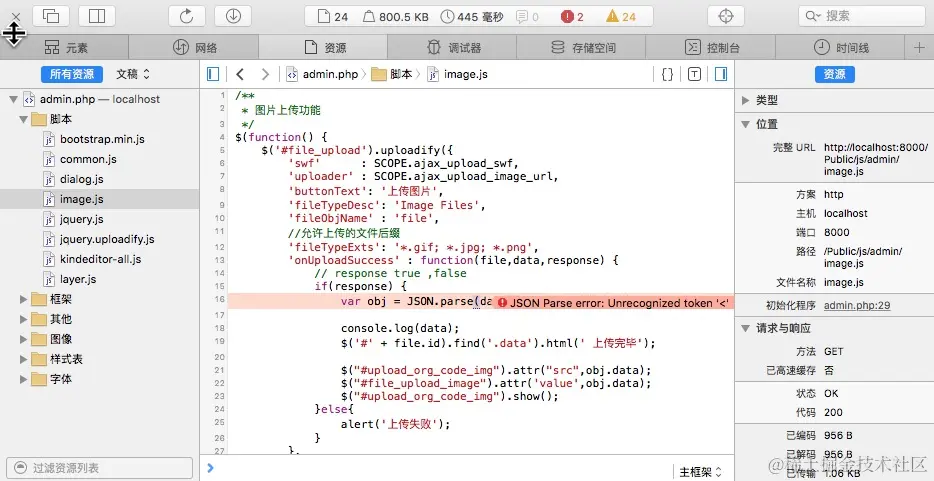Viewport: 934px width, 481px height.
Task: Click line number 16 in the gutter
Action: pos(220,299)
